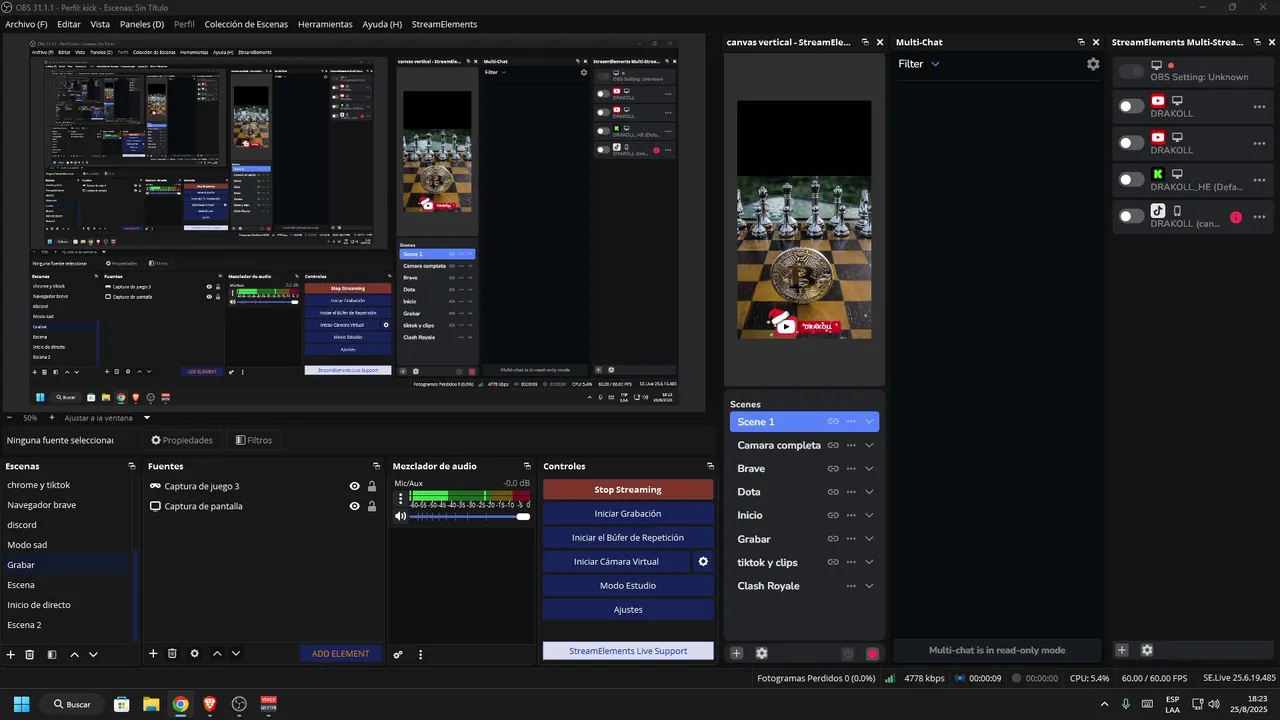Click the ADD ELEMENT button
Image resolution: width=1280 pixels, height=720 pixels.
pos(340,653)
